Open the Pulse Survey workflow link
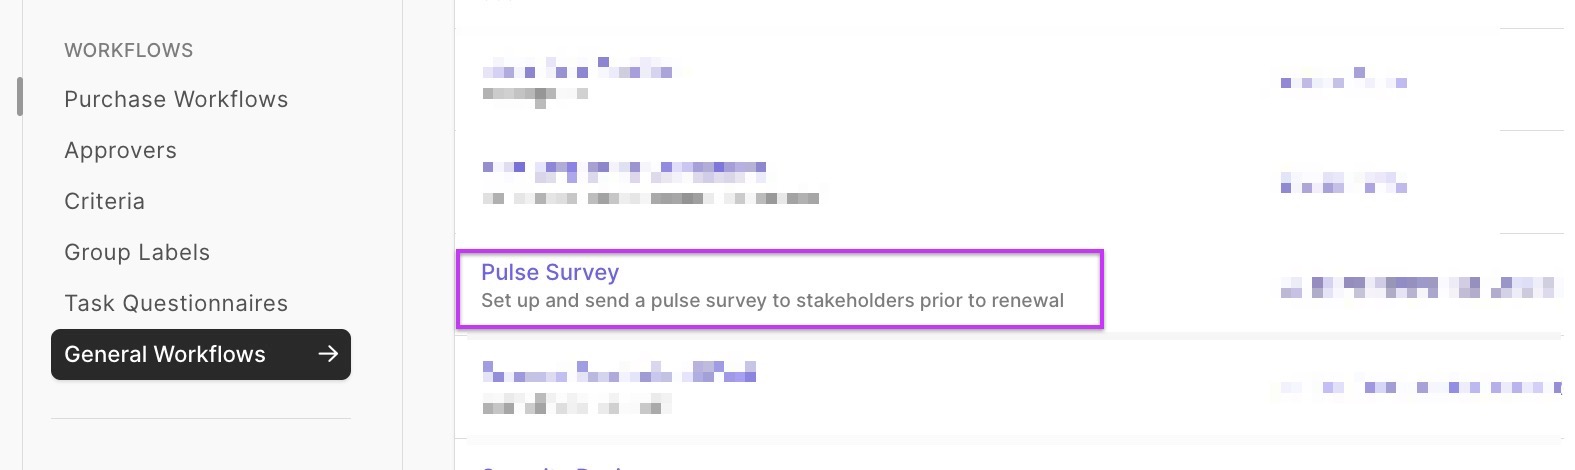Screen dimensions: 1575x470 (x=550, y=273)
